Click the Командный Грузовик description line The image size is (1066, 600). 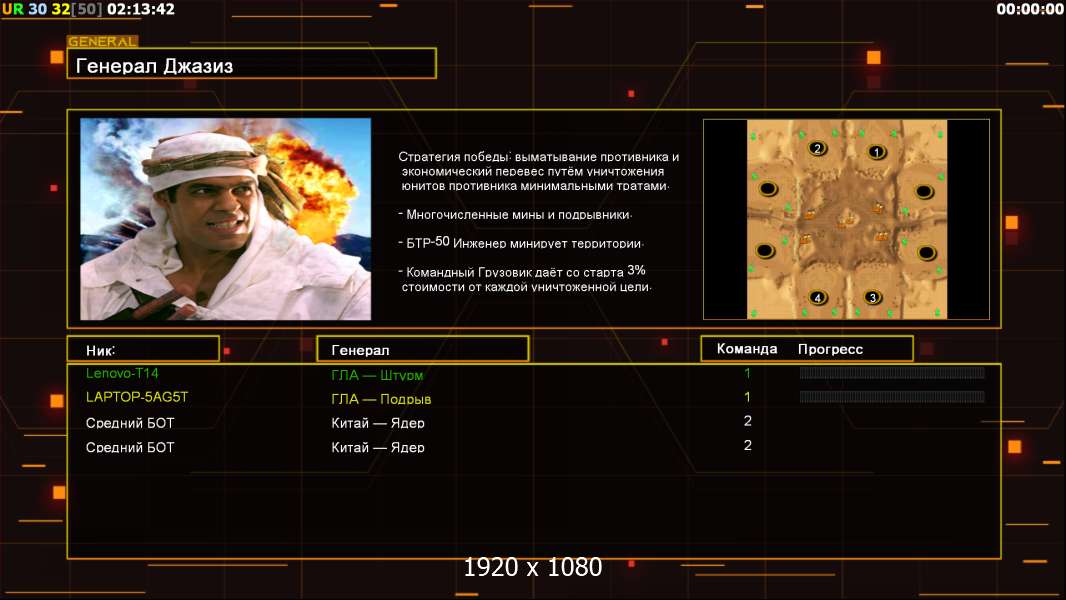click(525, 279)
